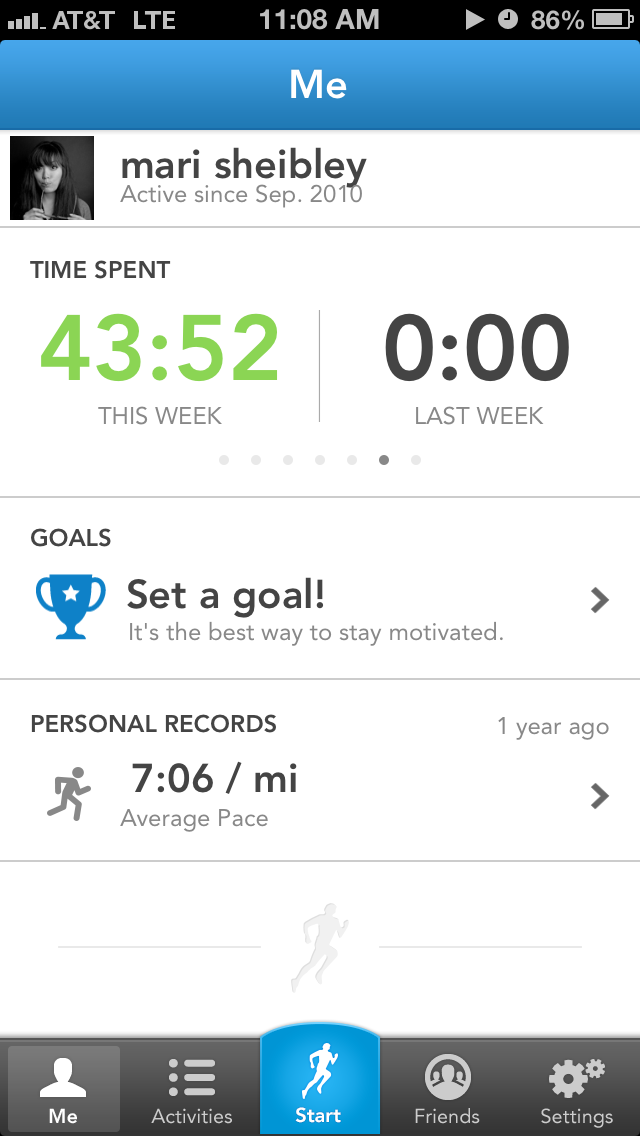Screen dimensions: 640x1136
Task: Select the last page indicator dot
Action: pos(416,460)
